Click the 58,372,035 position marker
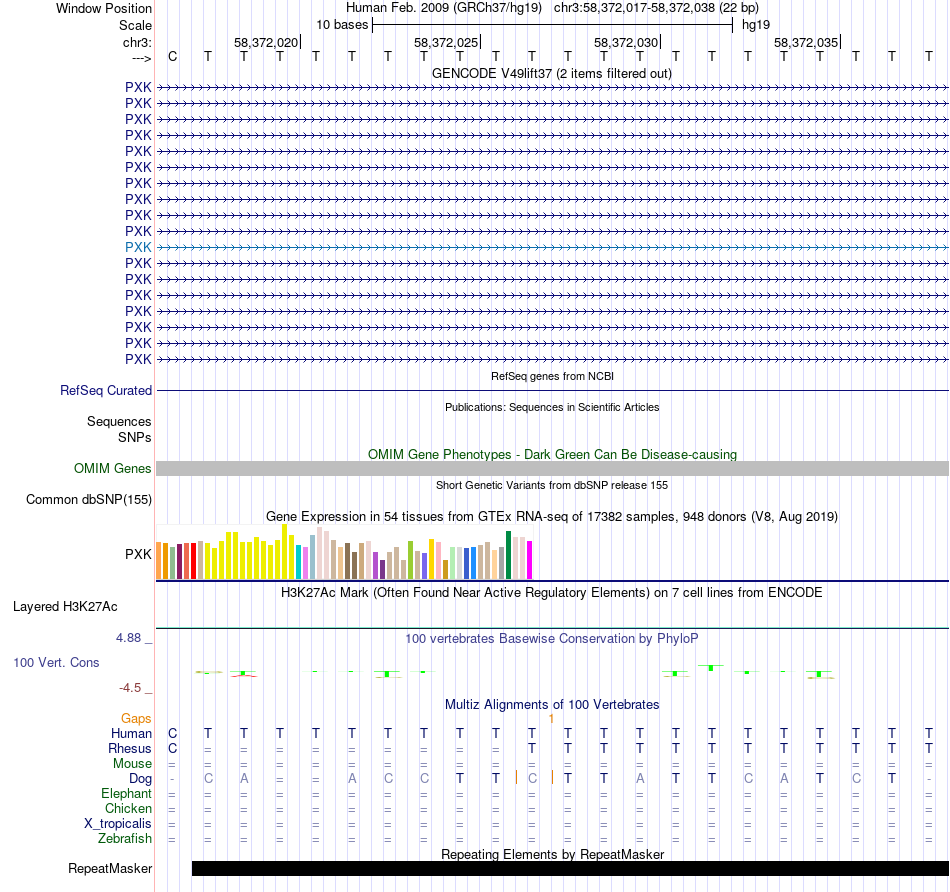 pos(806,42)
